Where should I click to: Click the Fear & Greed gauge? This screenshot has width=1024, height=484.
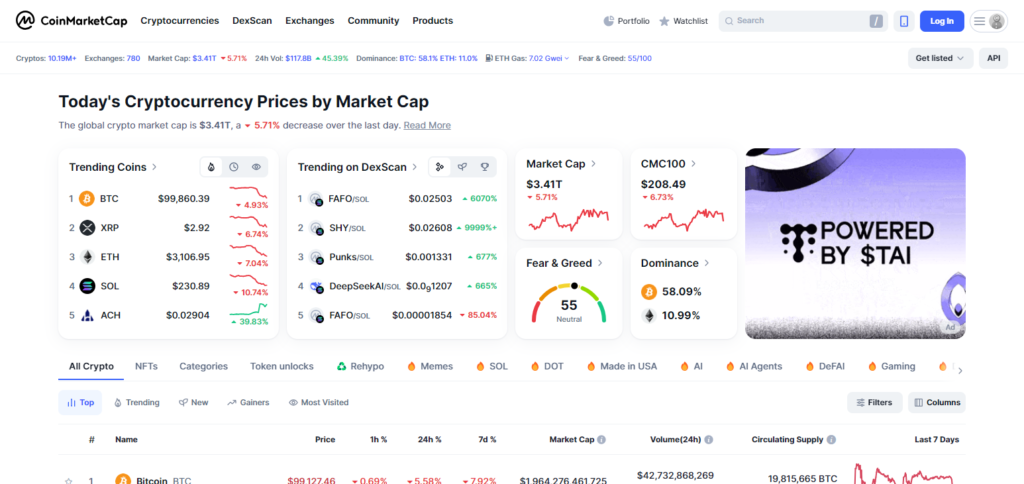(x=569, y=303)
